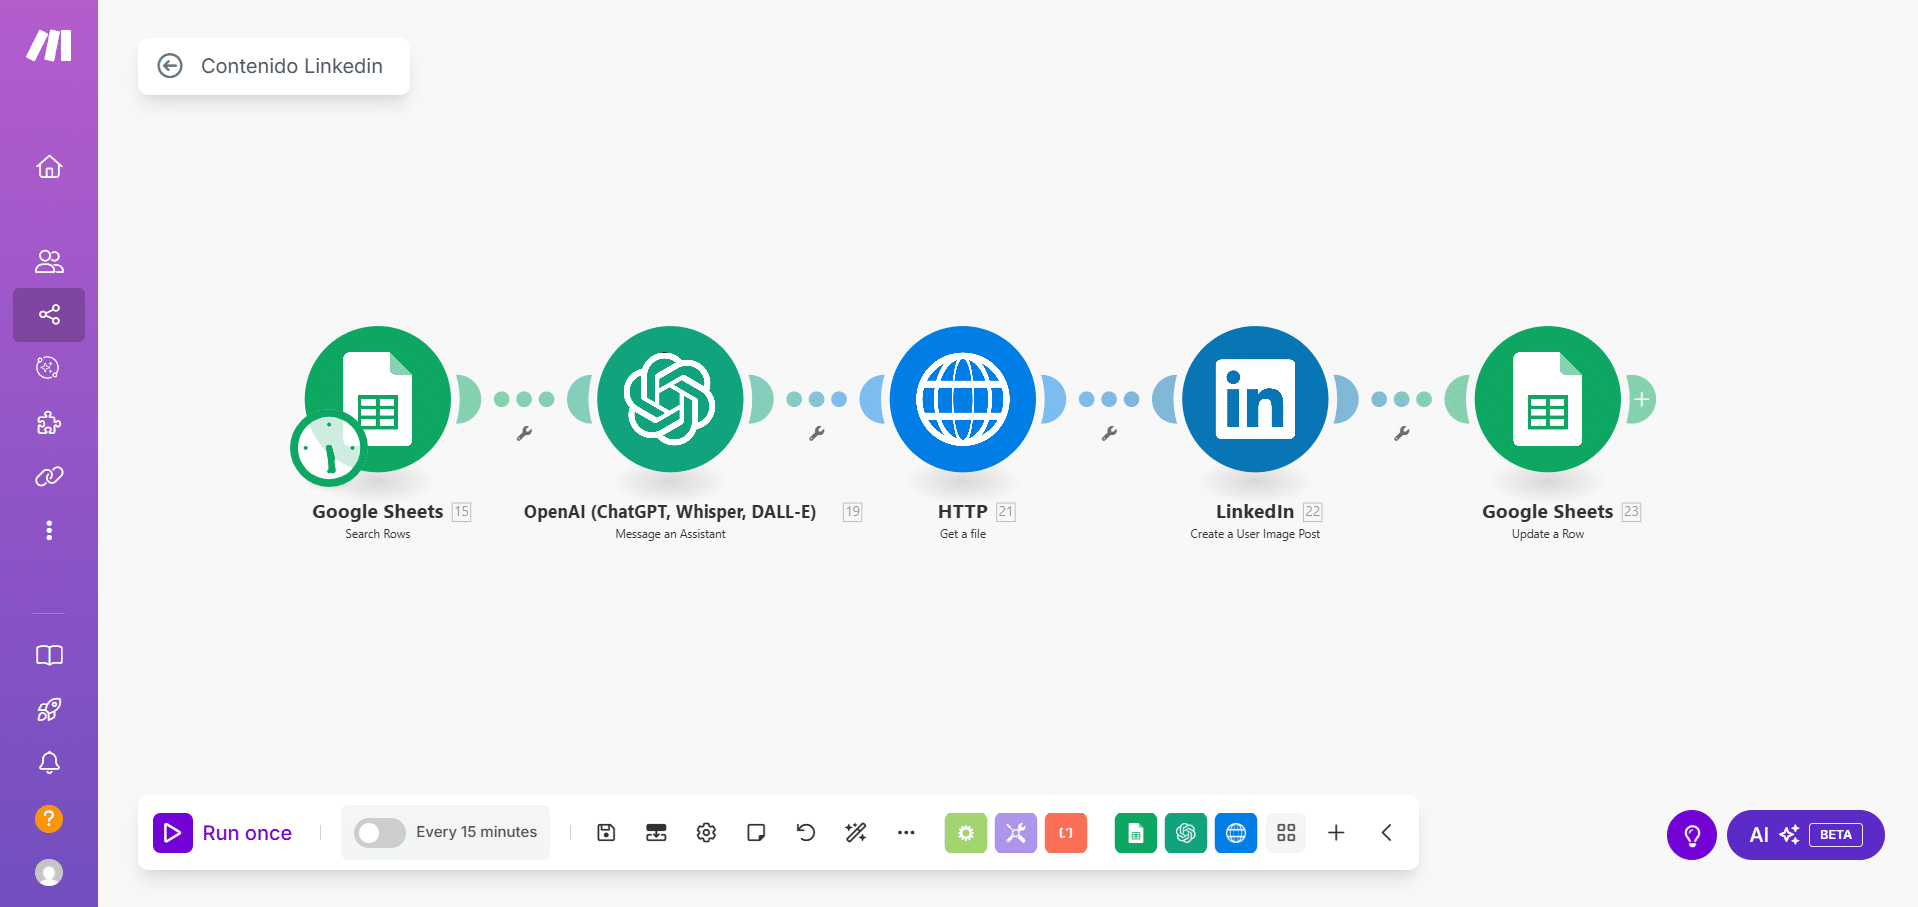Open the Google Sheets Update a Row module

[x=1548, y=399]
